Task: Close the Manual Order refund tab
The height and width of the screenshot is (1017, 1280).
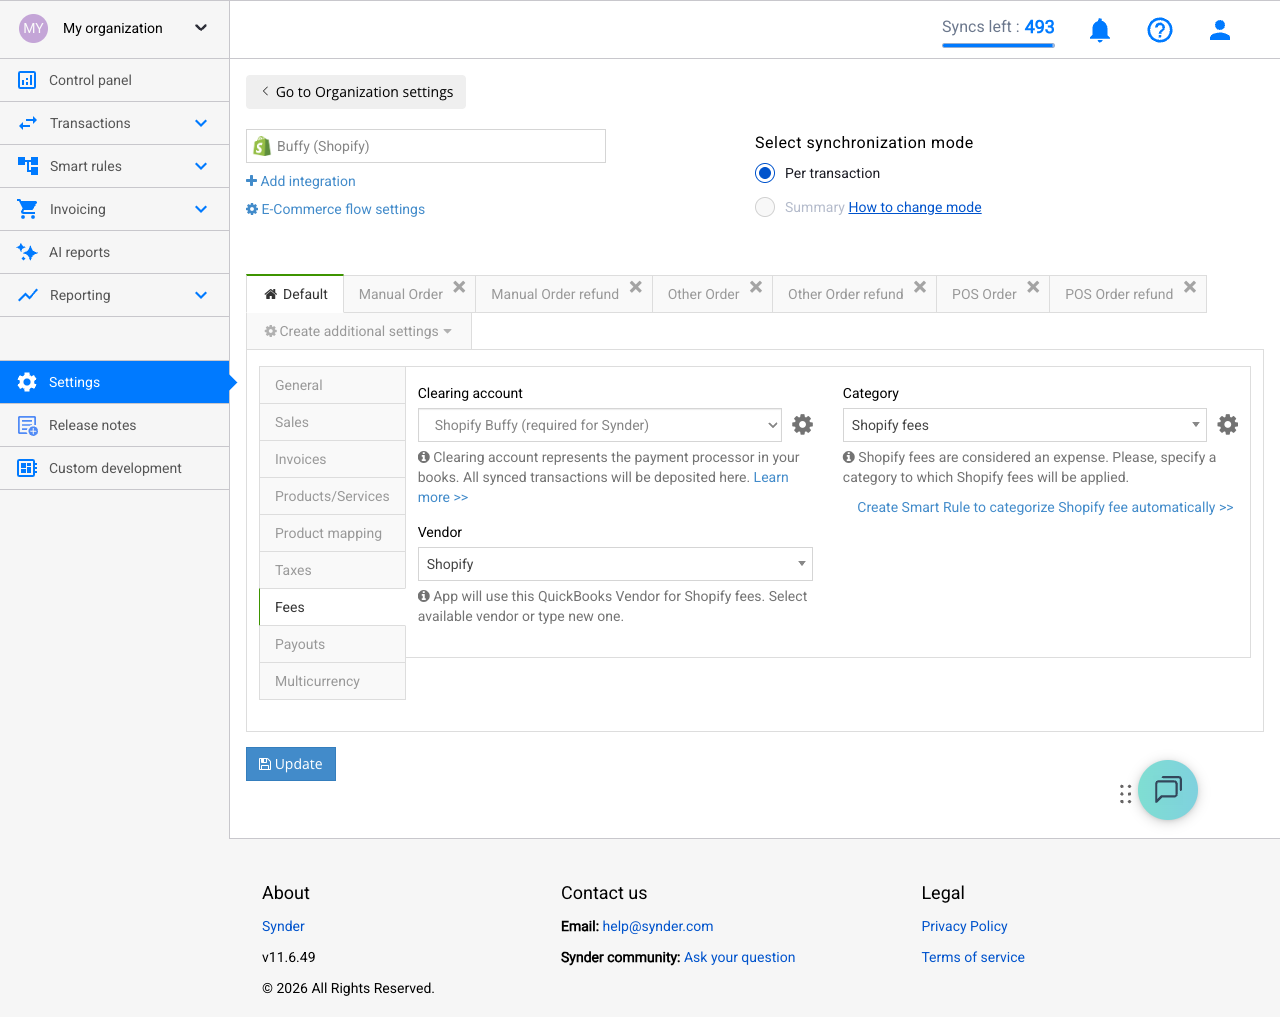Action: point(635,287)
